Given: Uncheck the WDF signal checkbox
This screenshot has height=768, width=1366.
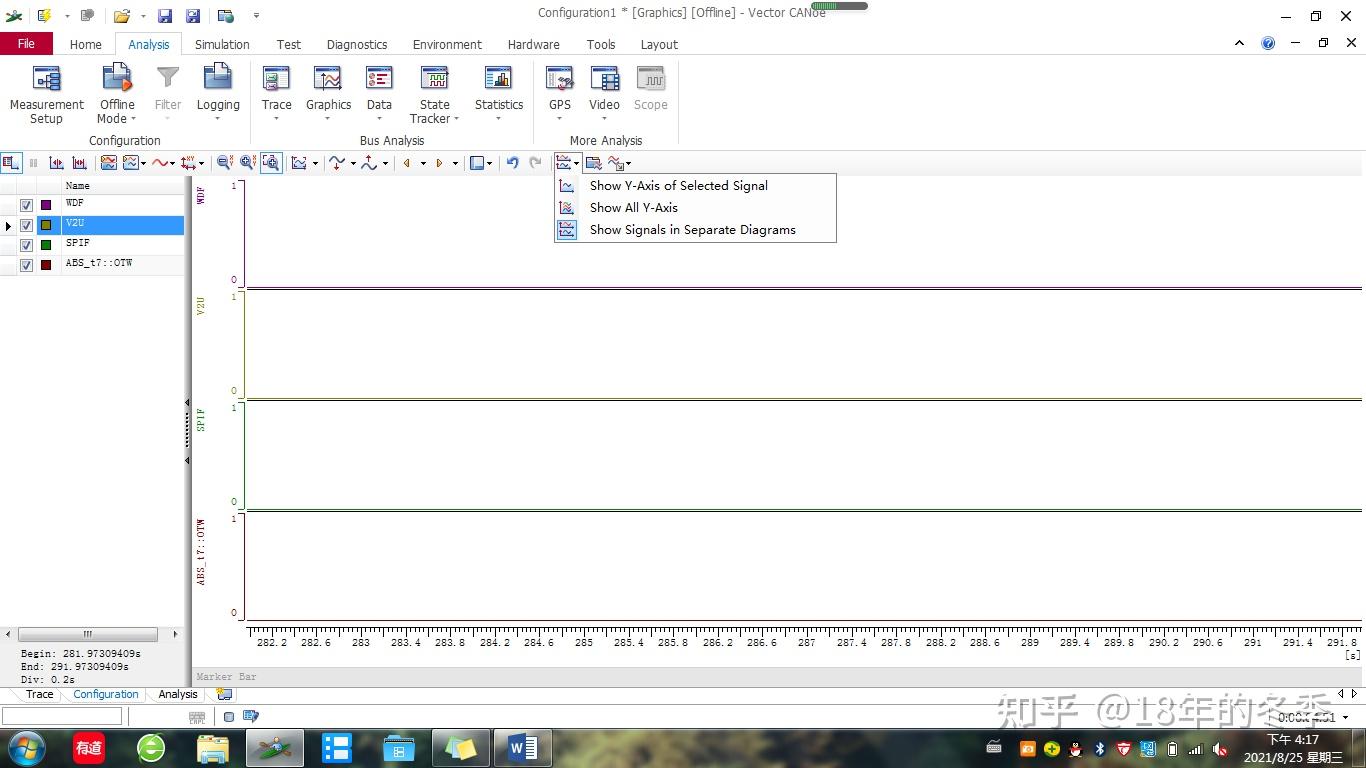Looking at the screenshot, I should pyautogui.click(x=27, y=205).
